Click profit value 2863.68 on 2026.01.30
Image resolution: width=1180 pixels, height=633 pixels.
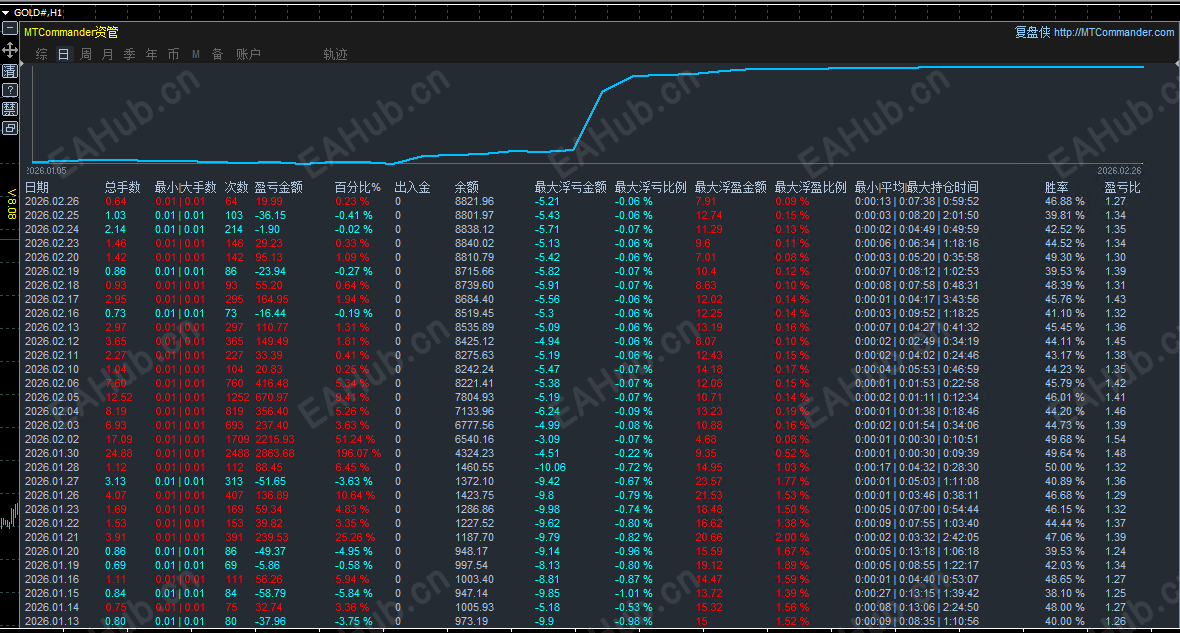(x=275, y=453)
